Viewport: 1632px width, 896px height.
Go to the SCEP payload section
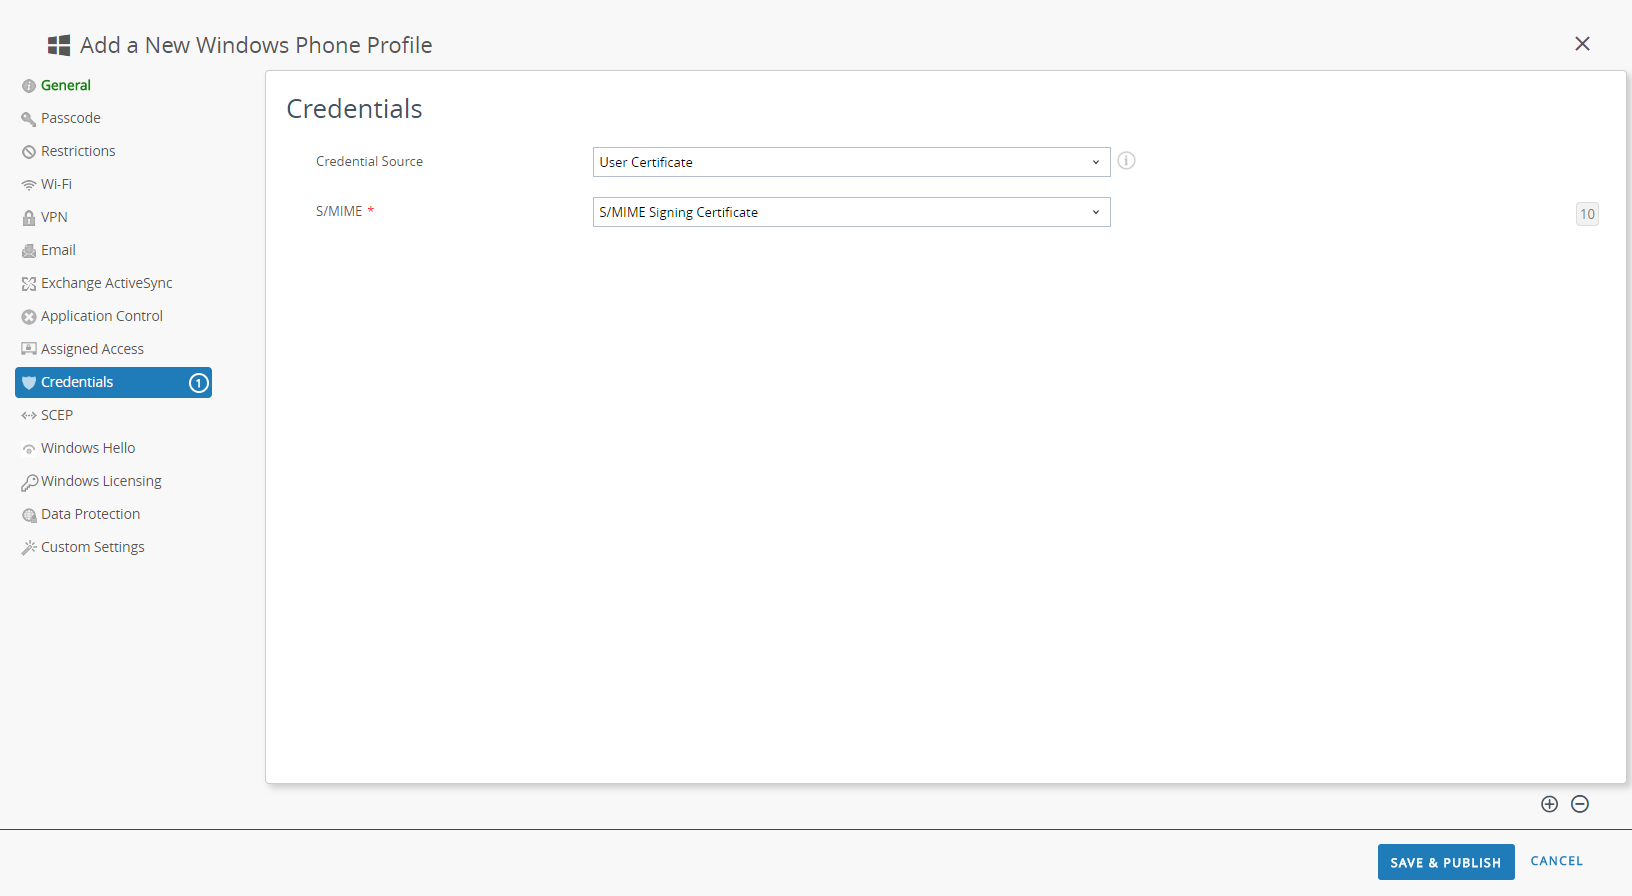tap(57, 415)
